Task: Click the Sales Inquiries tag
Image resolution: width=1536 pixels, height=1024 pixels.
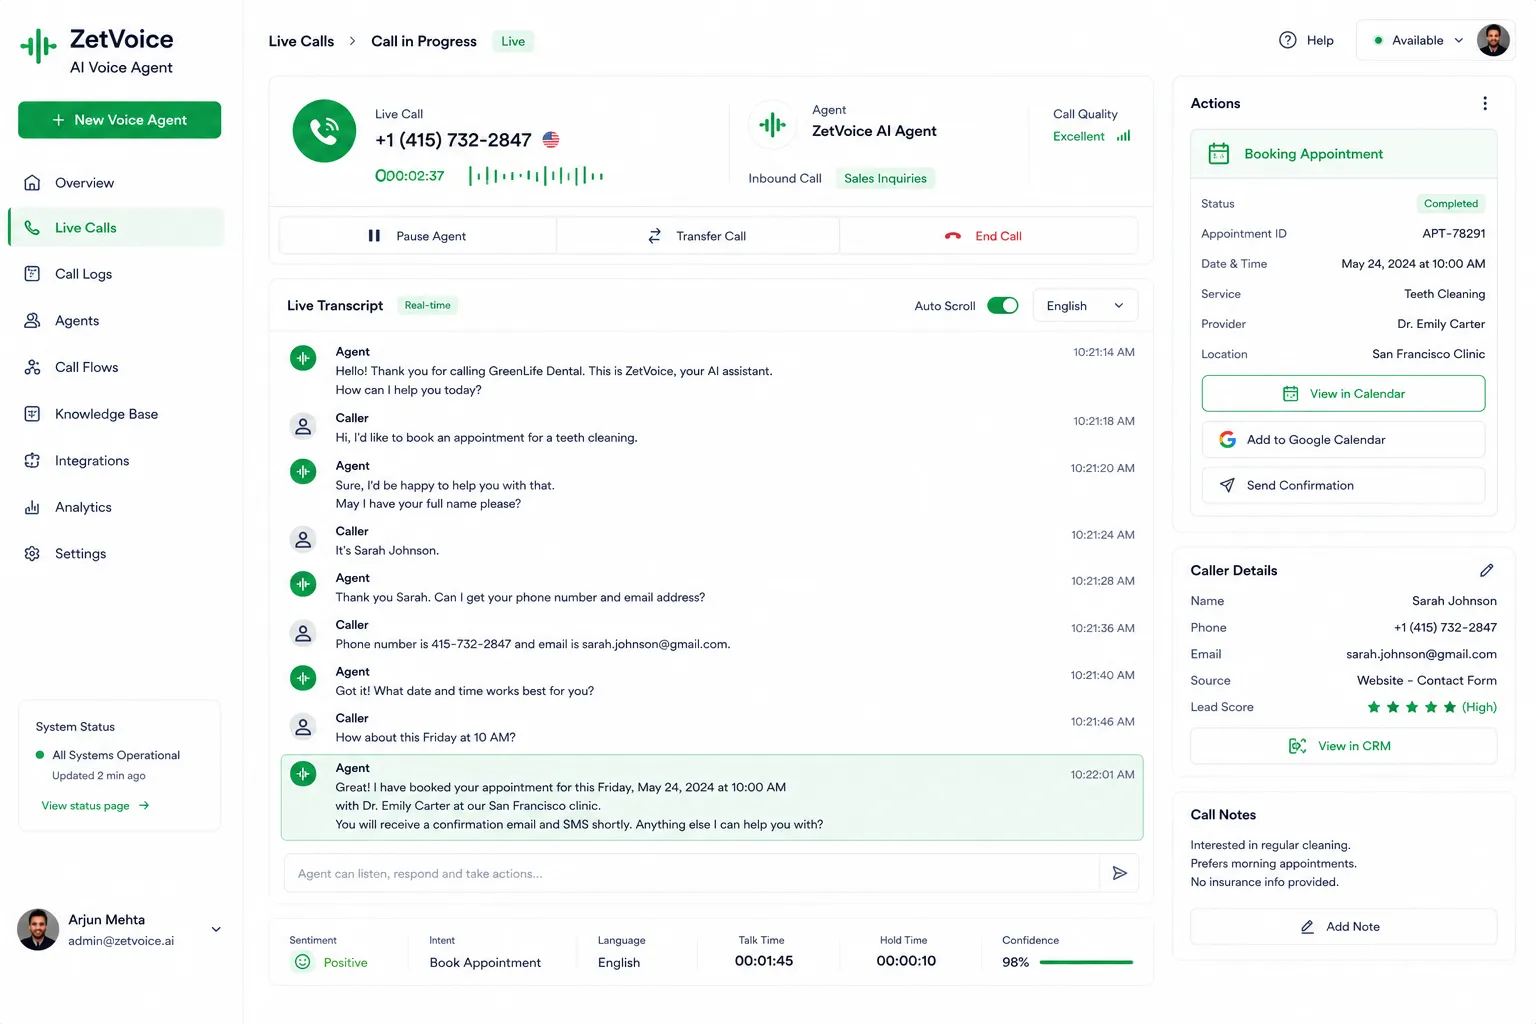Action: click(885, 178)
